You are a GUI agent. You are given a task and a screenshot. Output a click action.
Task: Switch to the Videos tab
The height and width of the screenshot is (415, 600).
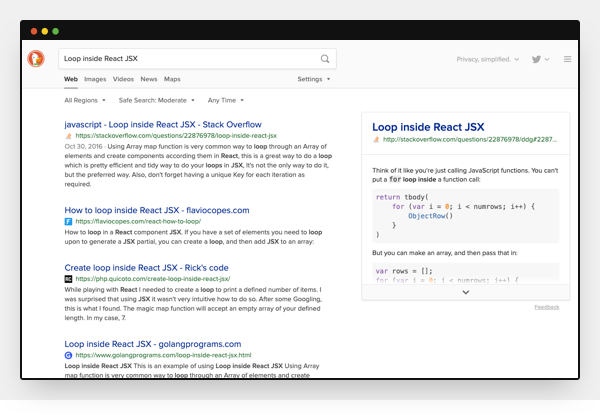coord(123,79)
